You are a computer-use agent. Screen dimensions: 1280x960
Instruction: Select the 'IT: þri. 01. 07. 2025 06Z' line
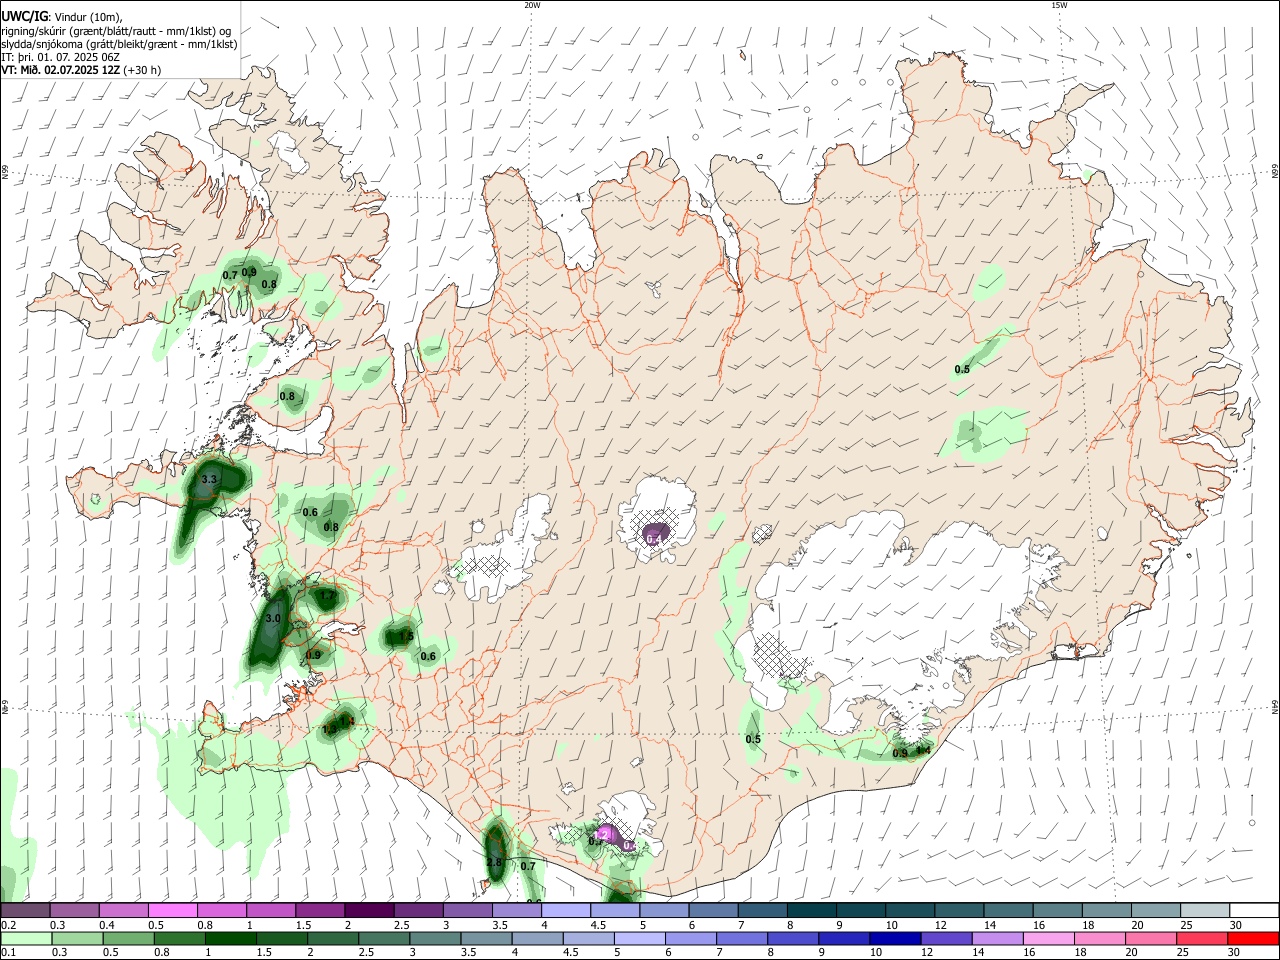coord(62,57)
